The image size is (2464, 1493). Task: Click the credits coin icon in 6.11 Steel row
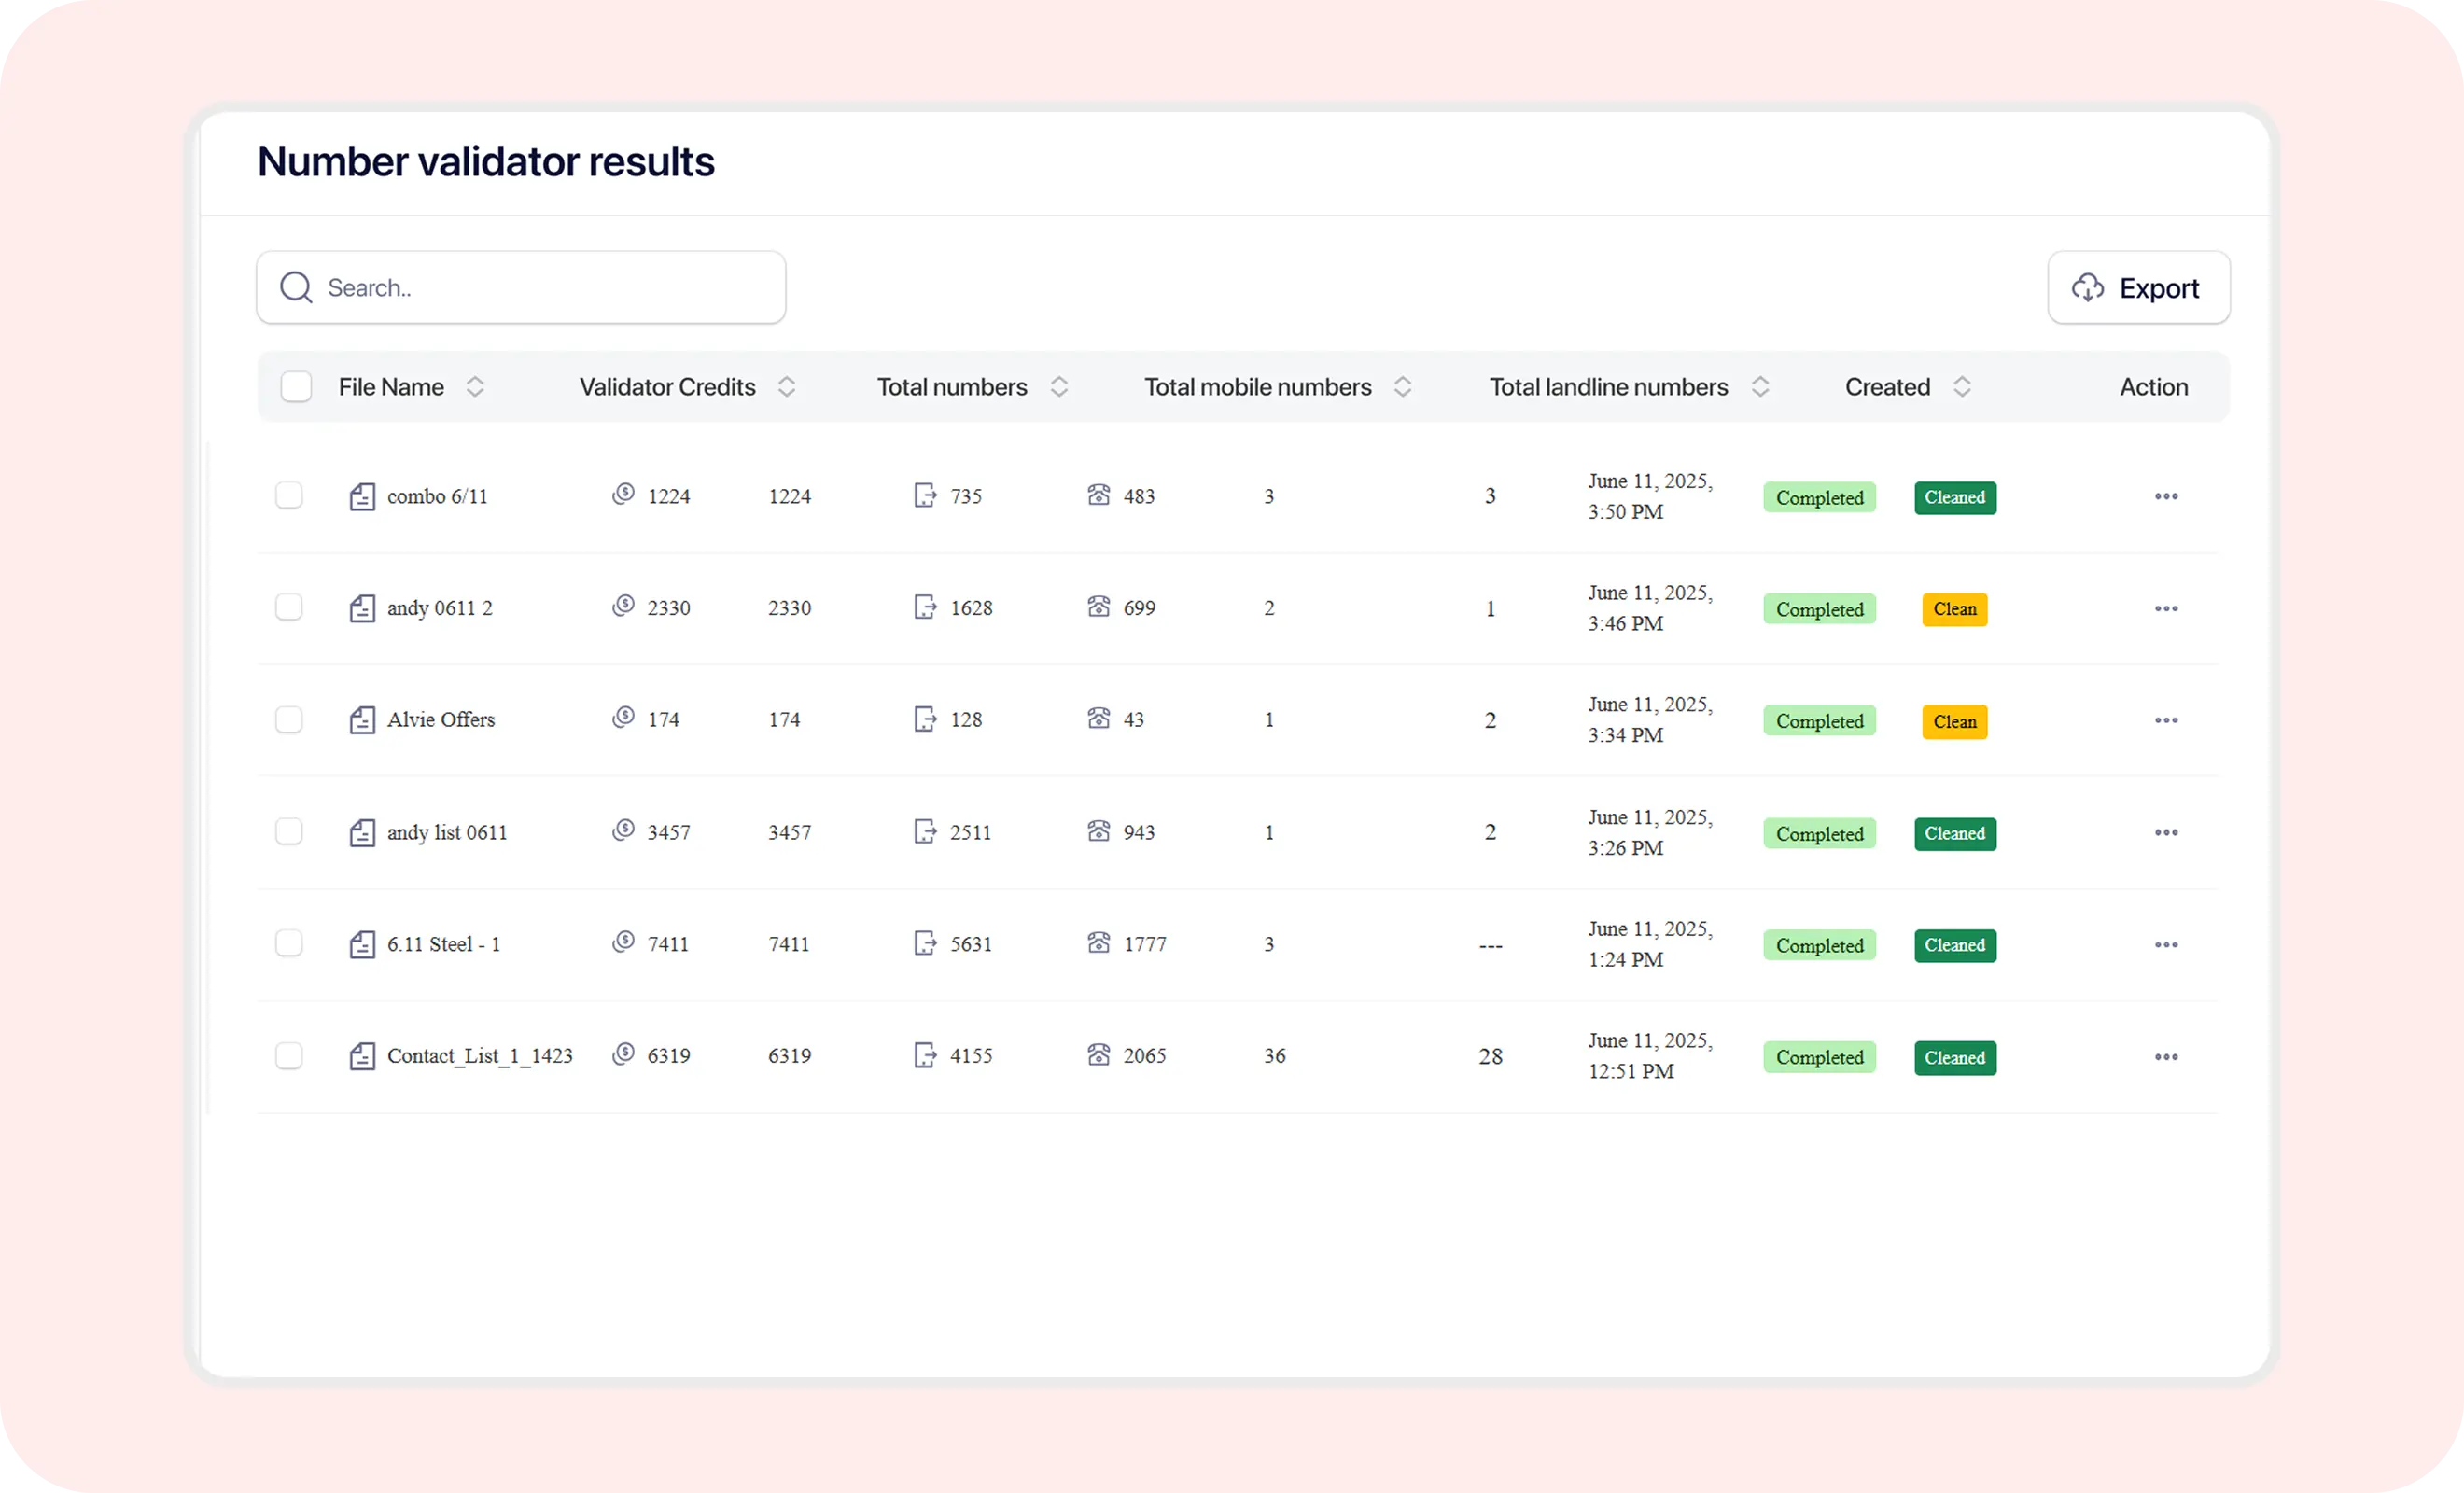(x=623, y=942)
